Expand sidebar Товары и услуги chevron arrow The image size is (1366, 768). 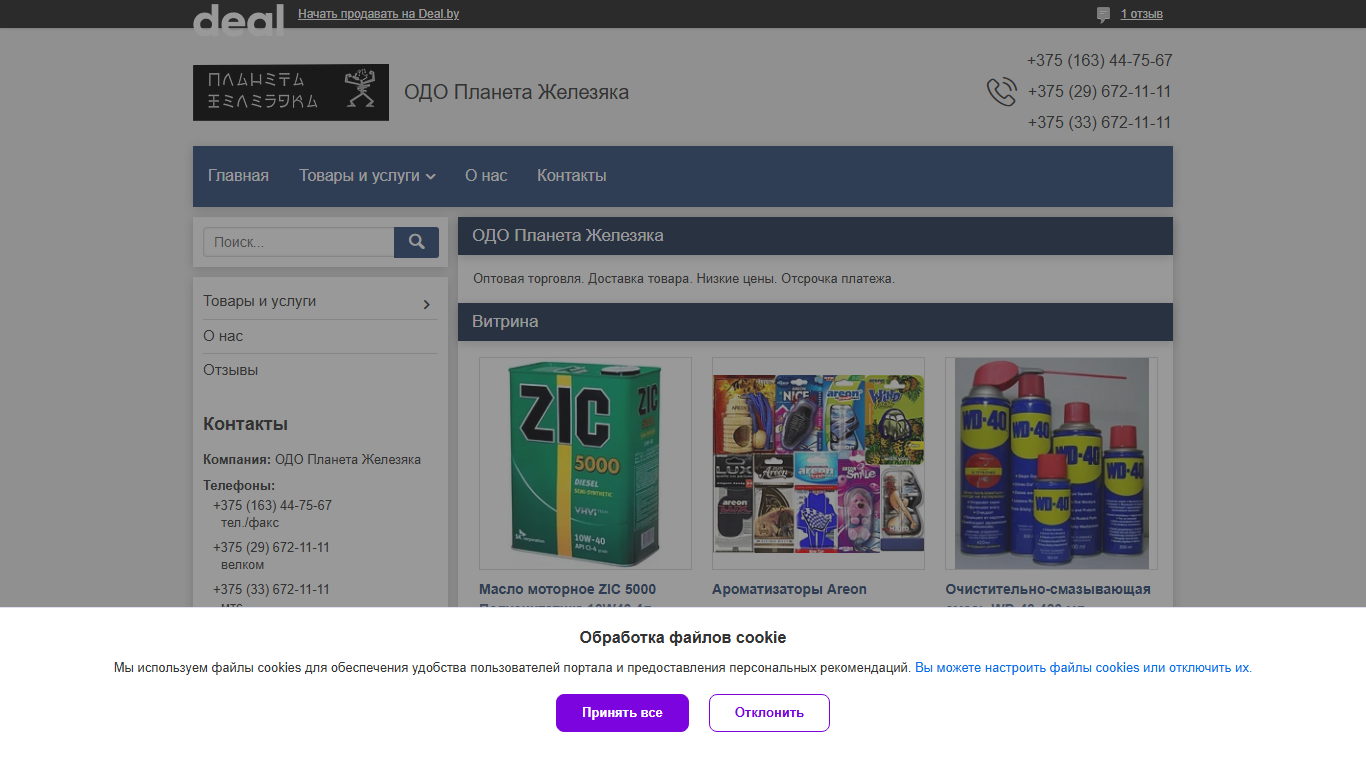pyautogui.click(x=427, y=304)
